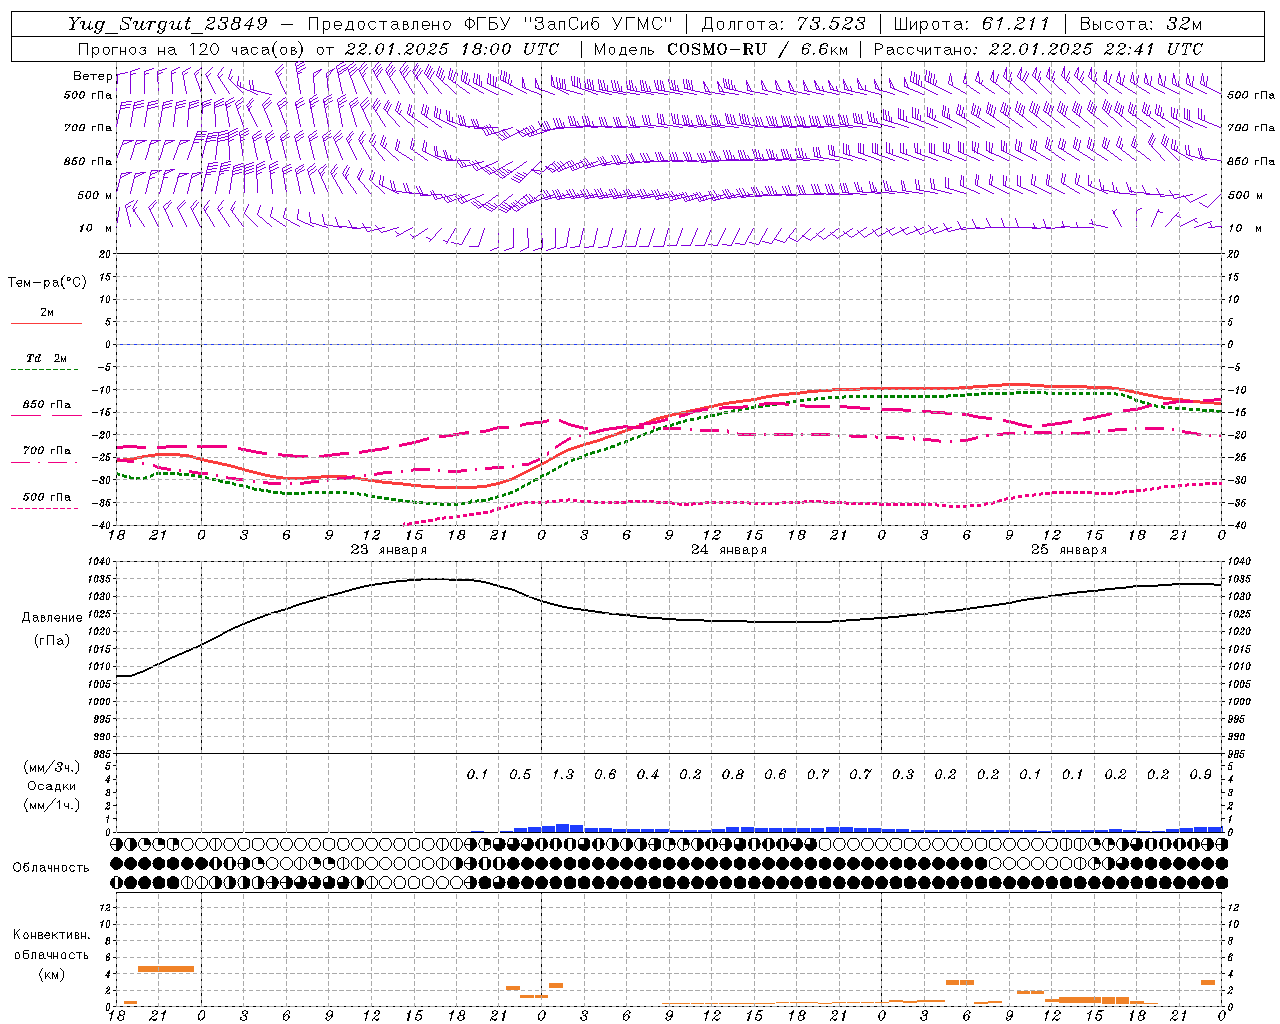Click the 0.8 precipitation value

coord(733,775)
